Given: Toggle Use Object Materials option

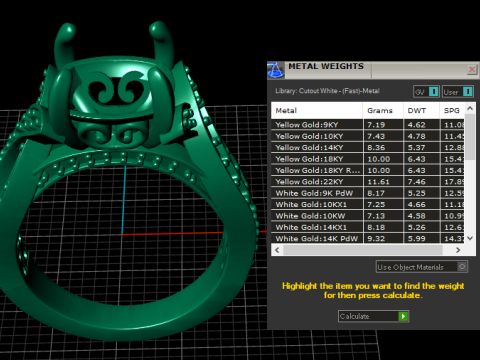Looking at the screenshot, I should (x=422, y=267).
